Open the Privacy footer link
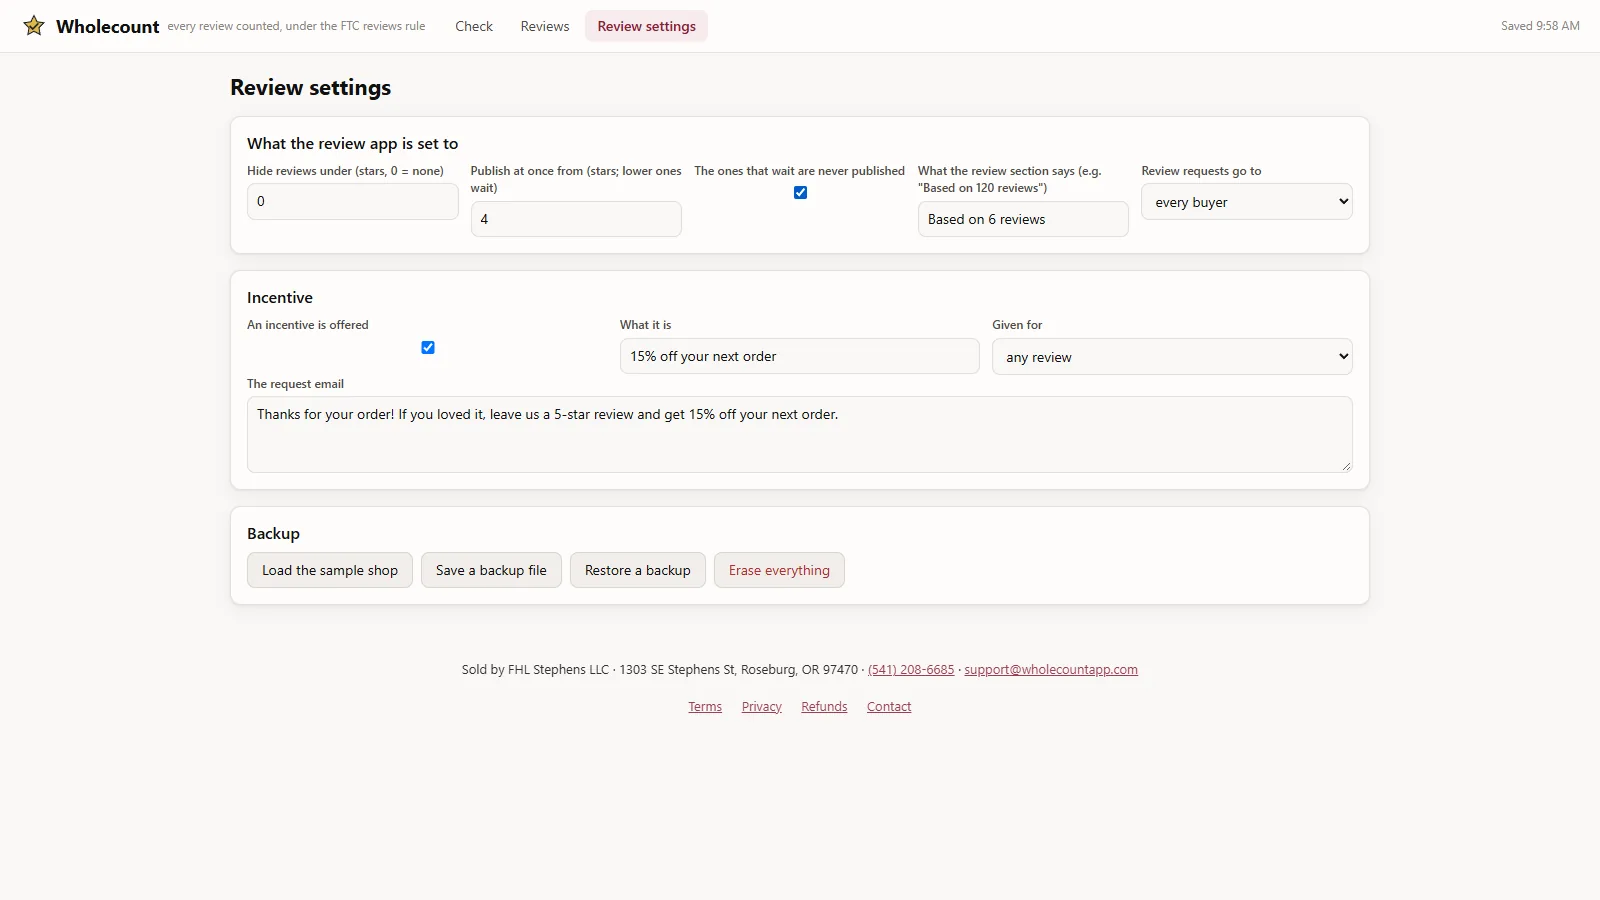The image size is (1600, 900). (x=762, y=707)
